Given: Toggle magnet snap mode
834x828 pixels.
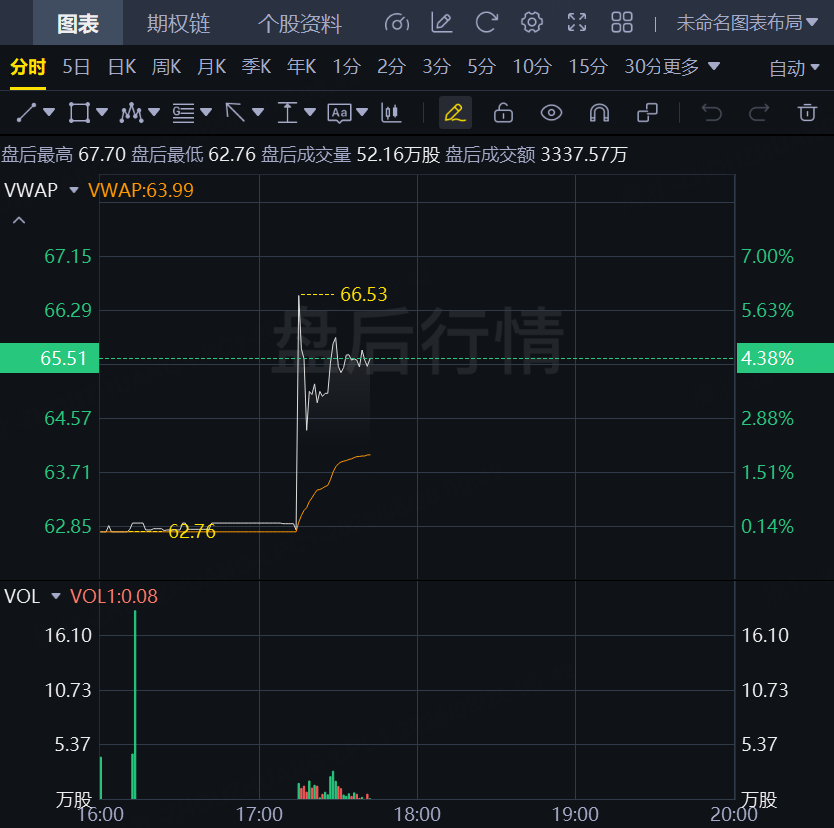Looking at the screenshot, I should pyautogui.click(x=599, y=113).
